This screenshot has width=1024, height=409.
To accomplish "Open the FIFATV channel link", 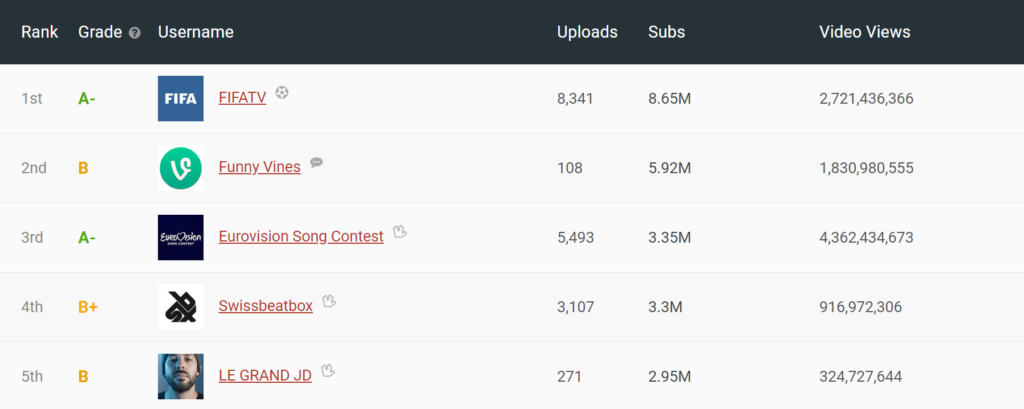I will (x=242, y=98).
